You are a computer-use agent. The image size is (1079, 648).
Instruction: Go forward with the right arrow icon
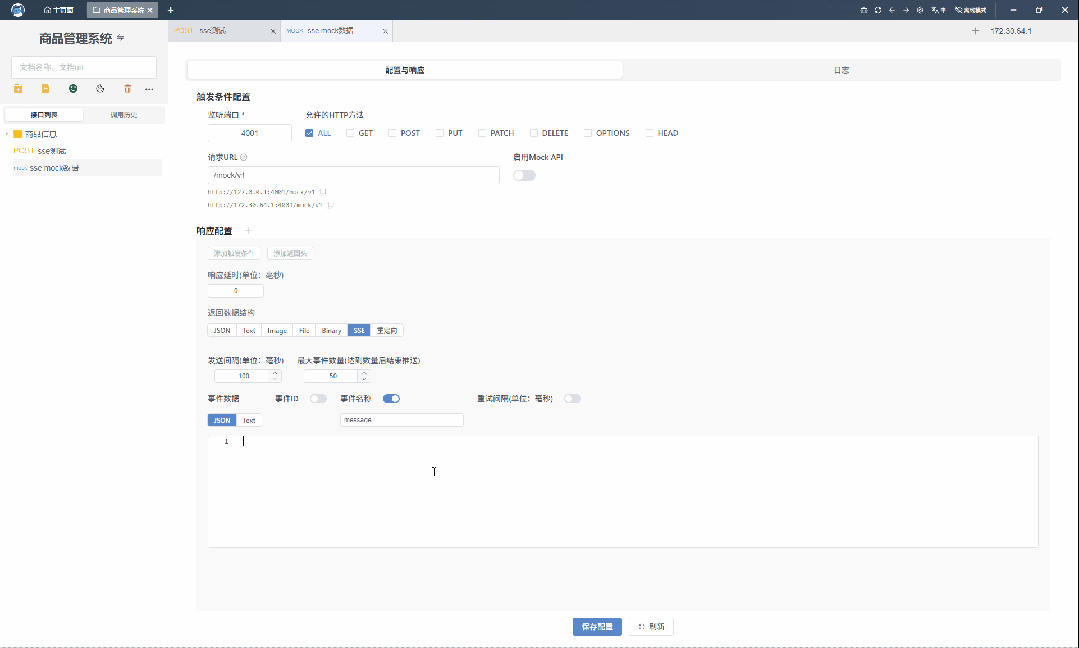(x=906, y=10)
